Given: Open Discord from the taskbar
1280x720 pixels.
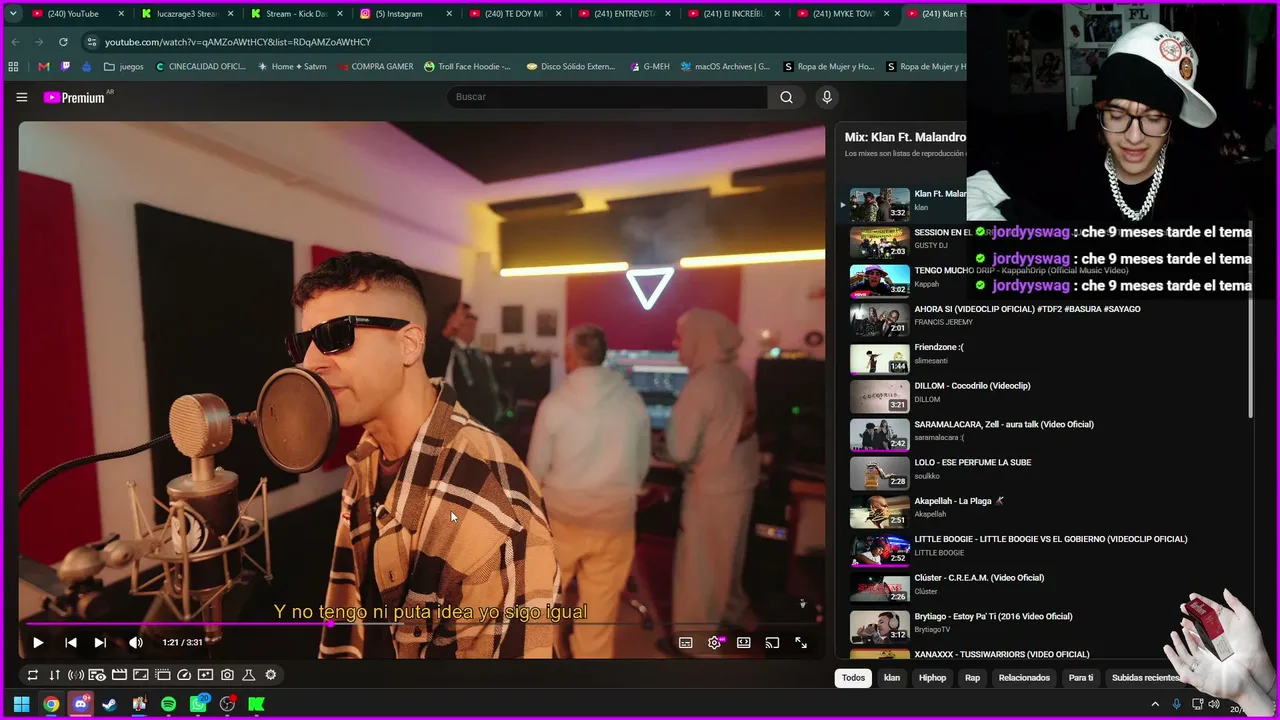Looking at the screenshot, I should point(80,704).
